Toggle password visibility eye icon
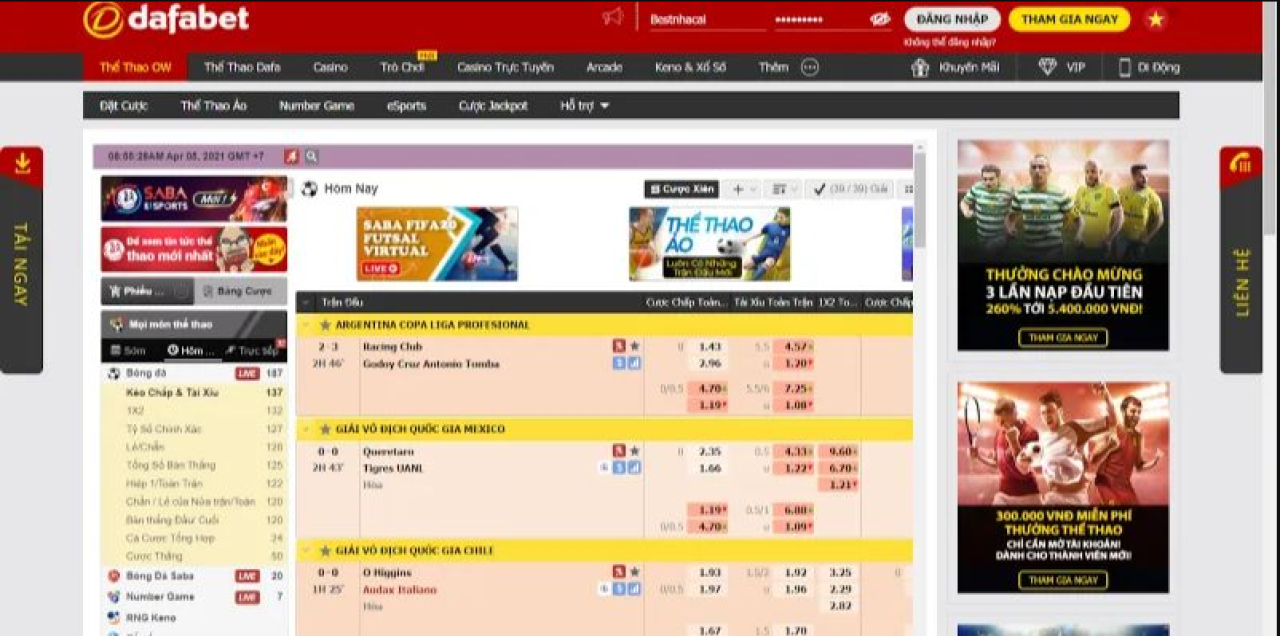 click(x=880, y=19)
